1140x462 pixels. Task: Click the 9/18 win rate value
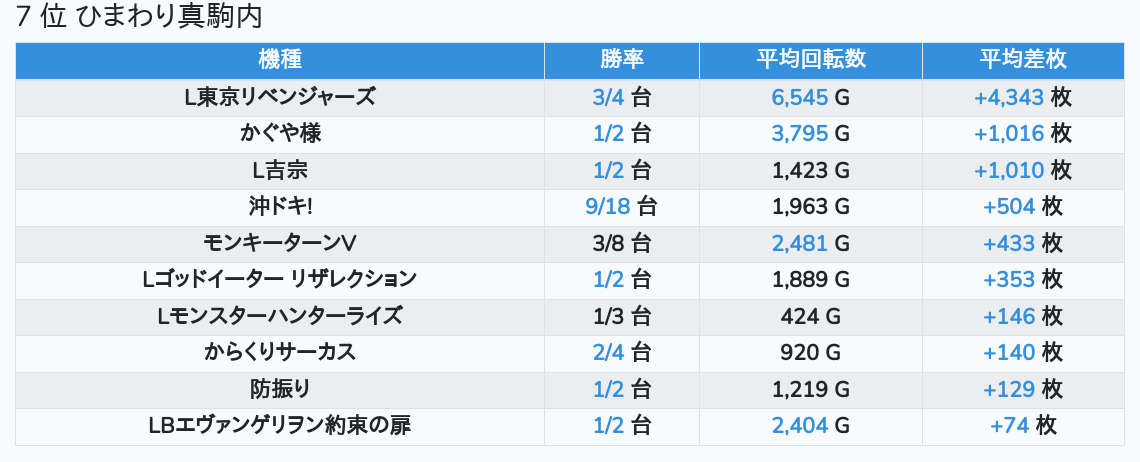pos(607,207)
